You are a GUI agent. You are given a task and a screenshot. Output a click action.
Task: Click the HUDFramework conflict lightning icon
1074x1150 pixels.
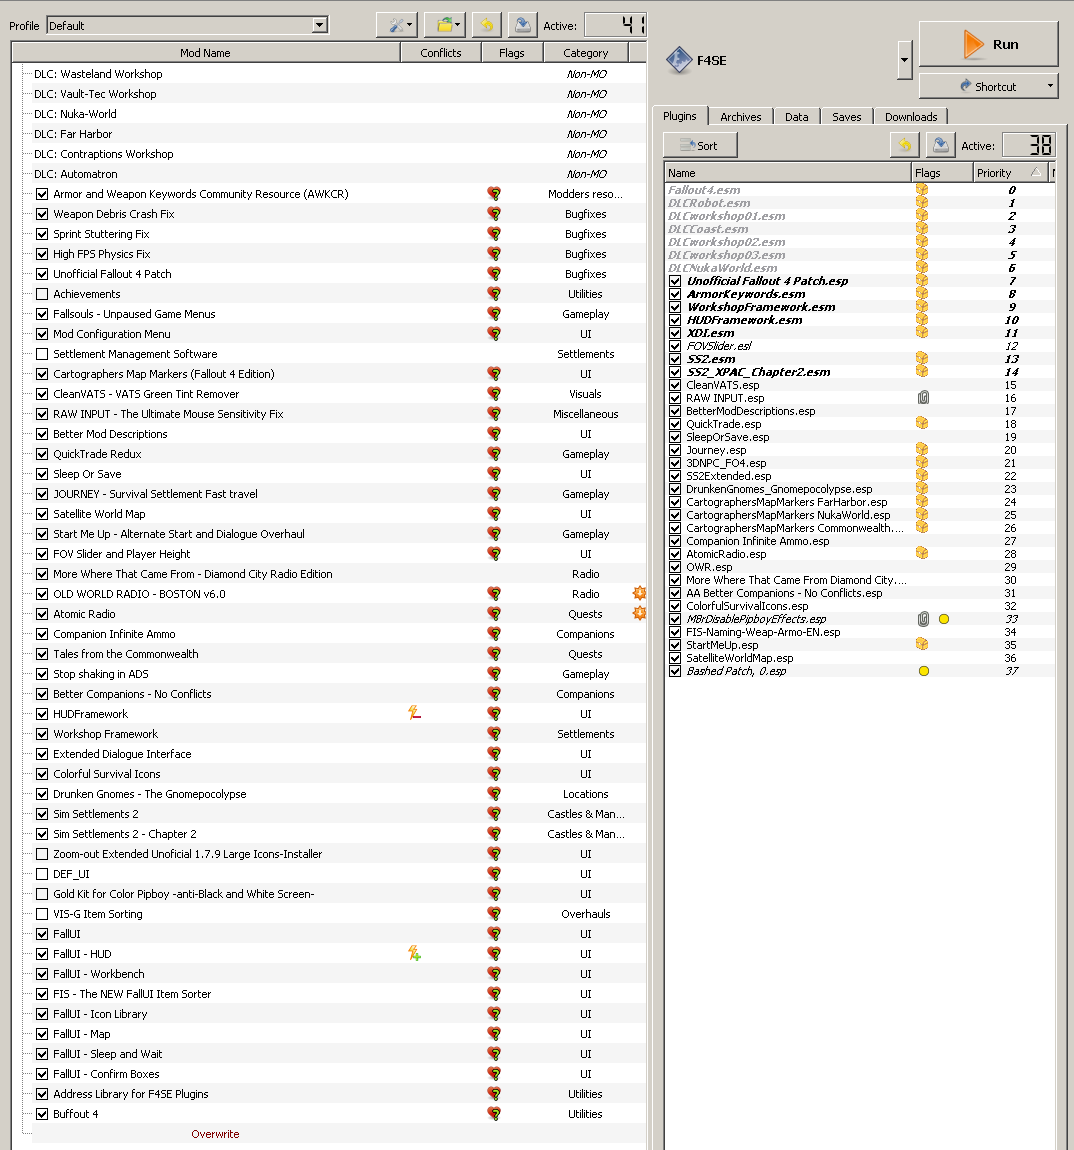pyautogui.click(x=414, y=713)
